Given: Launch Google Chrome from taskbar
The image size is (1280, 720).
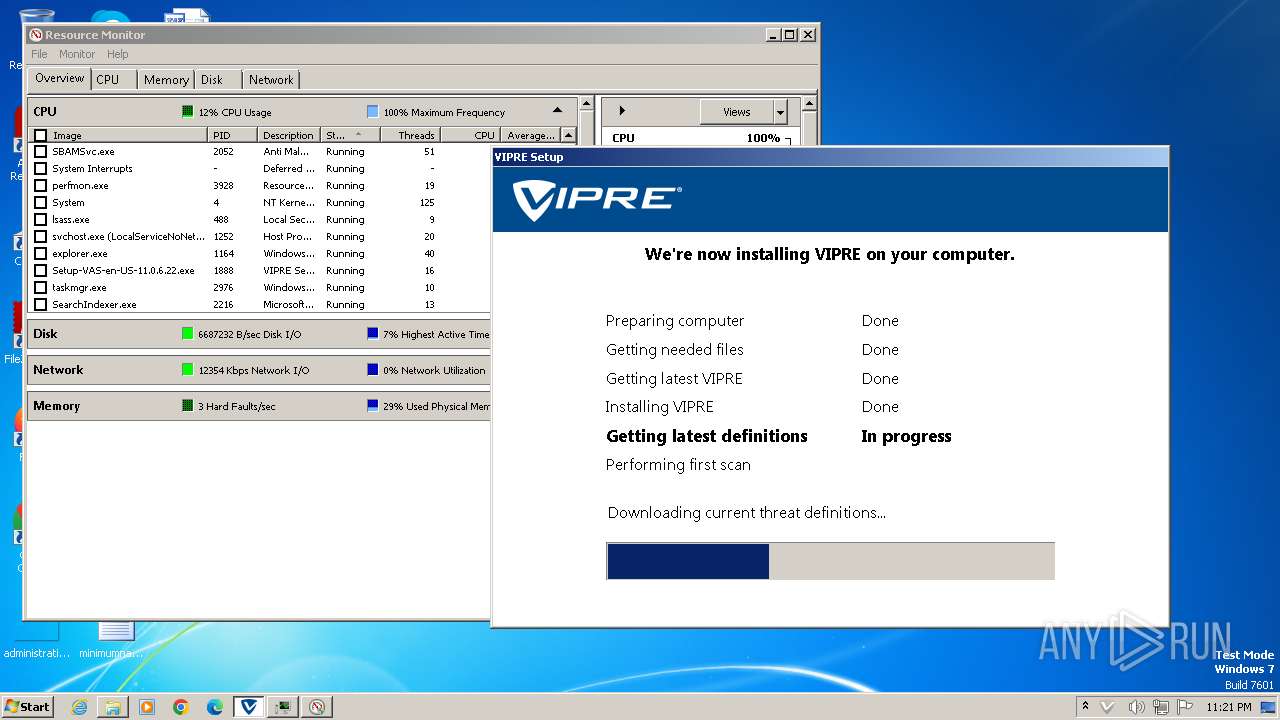Looking at the screenshot, I should pos(181,707).
